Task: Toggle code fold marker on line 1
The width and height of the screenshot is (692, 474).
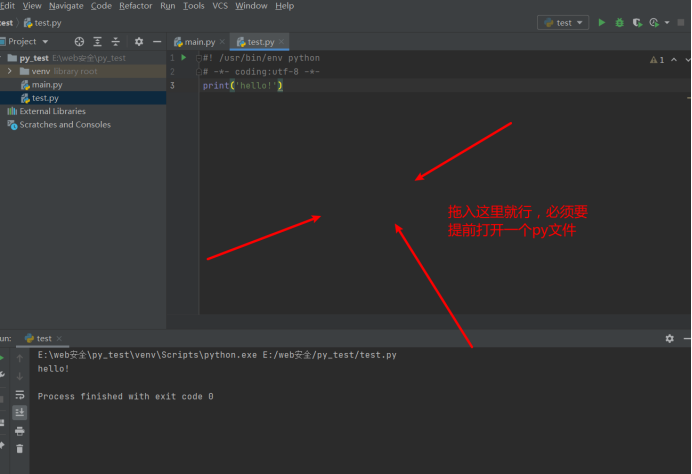Action: click(199, 58)
